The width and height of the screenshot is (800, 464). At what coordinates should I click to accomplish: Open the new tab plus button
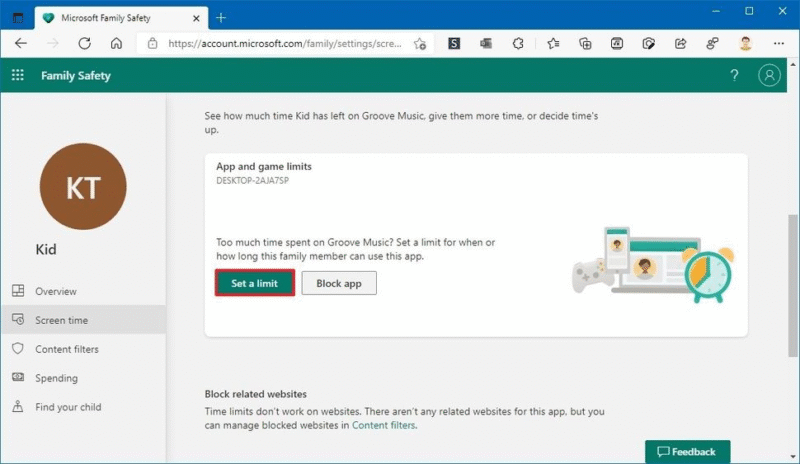pos(221,18)
